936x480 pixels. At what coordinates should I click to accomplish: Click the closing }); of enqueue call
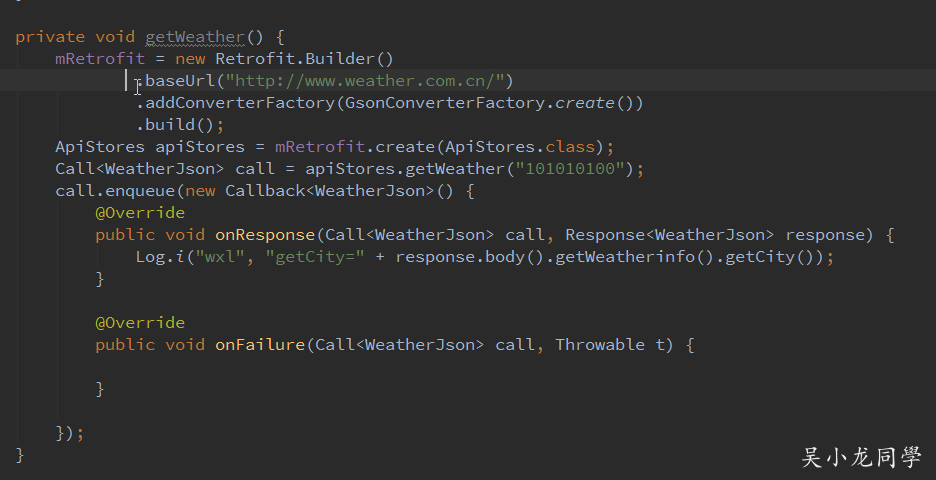(70, 433)
